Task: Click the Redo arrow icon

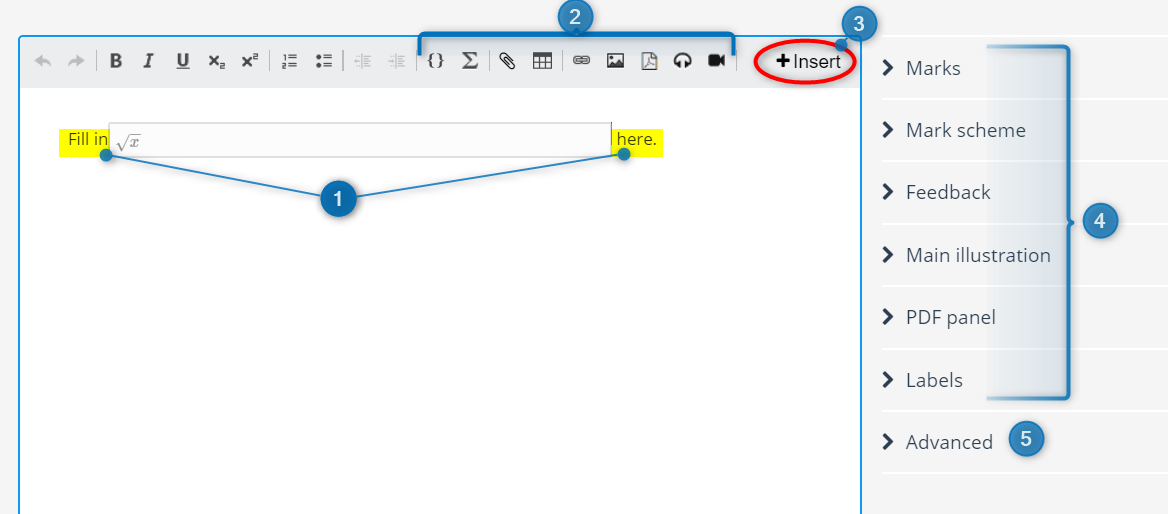Action: pyautogui.click(x=76, y=62)
